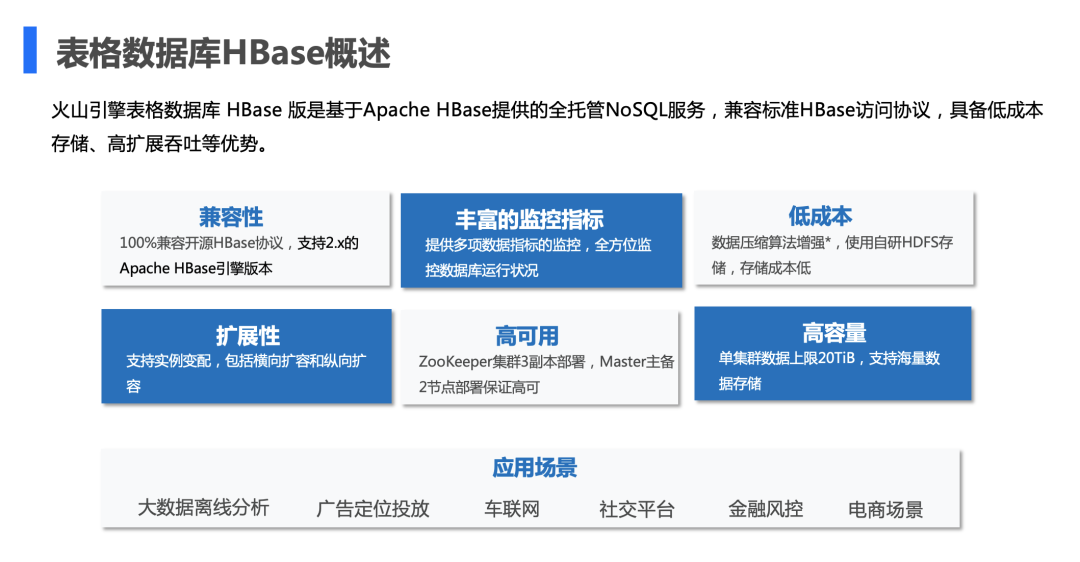Click the text 100%兼容开源HBase协议

pos(201,243)
